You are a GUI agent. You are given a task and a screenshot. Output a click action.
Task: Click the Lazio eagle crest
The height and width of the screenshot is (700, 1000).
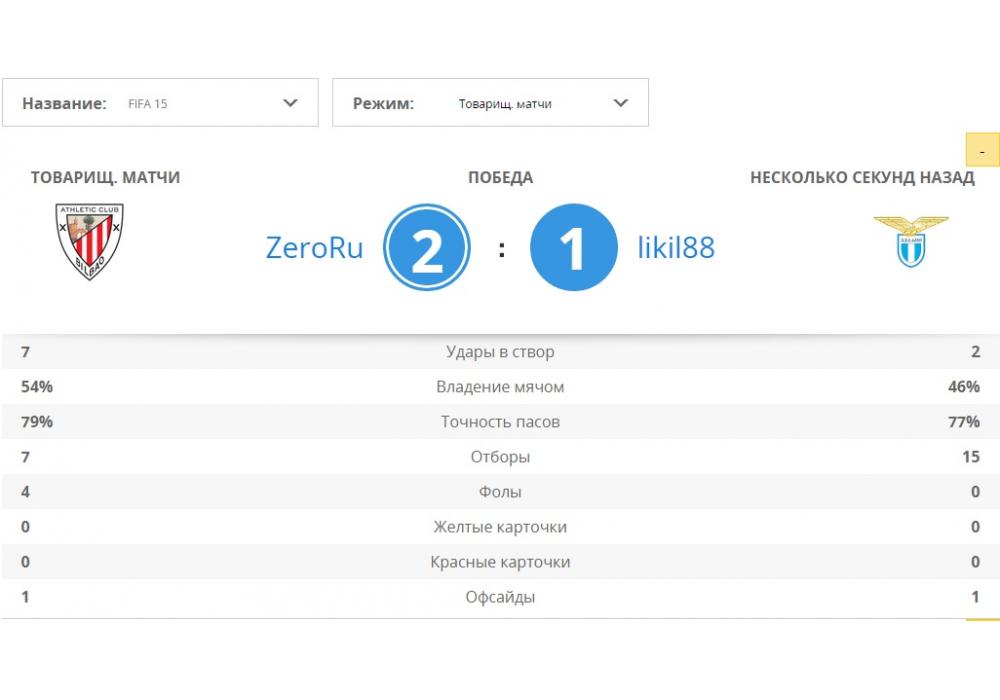(911, 242)
